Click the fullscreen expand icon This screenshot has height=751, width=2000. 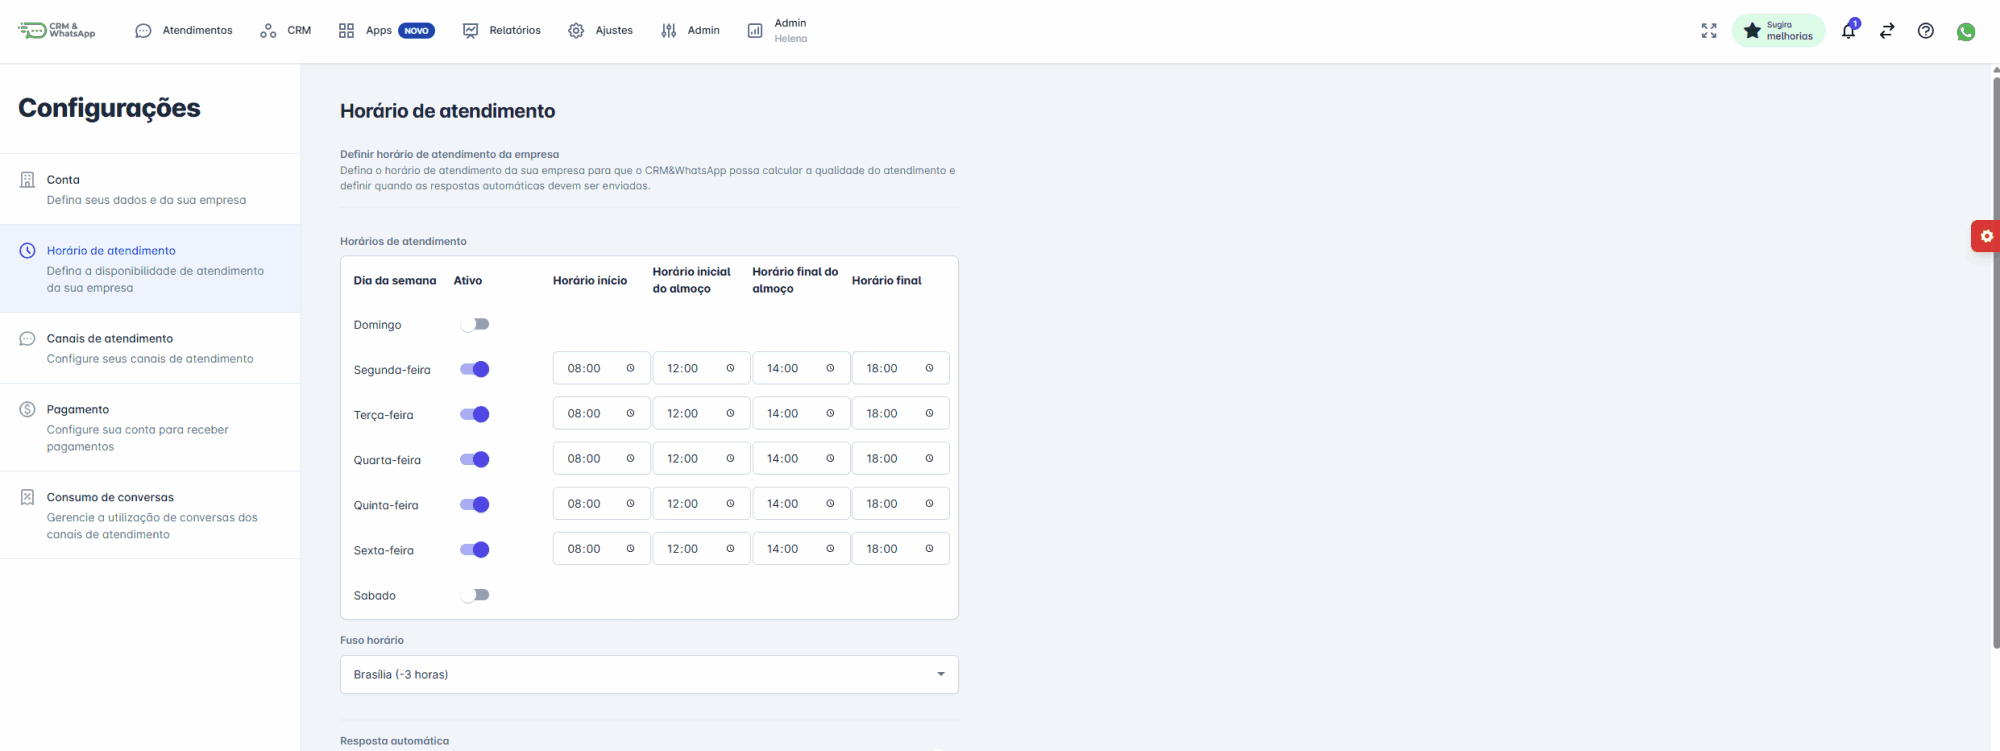click(1709, 31)
